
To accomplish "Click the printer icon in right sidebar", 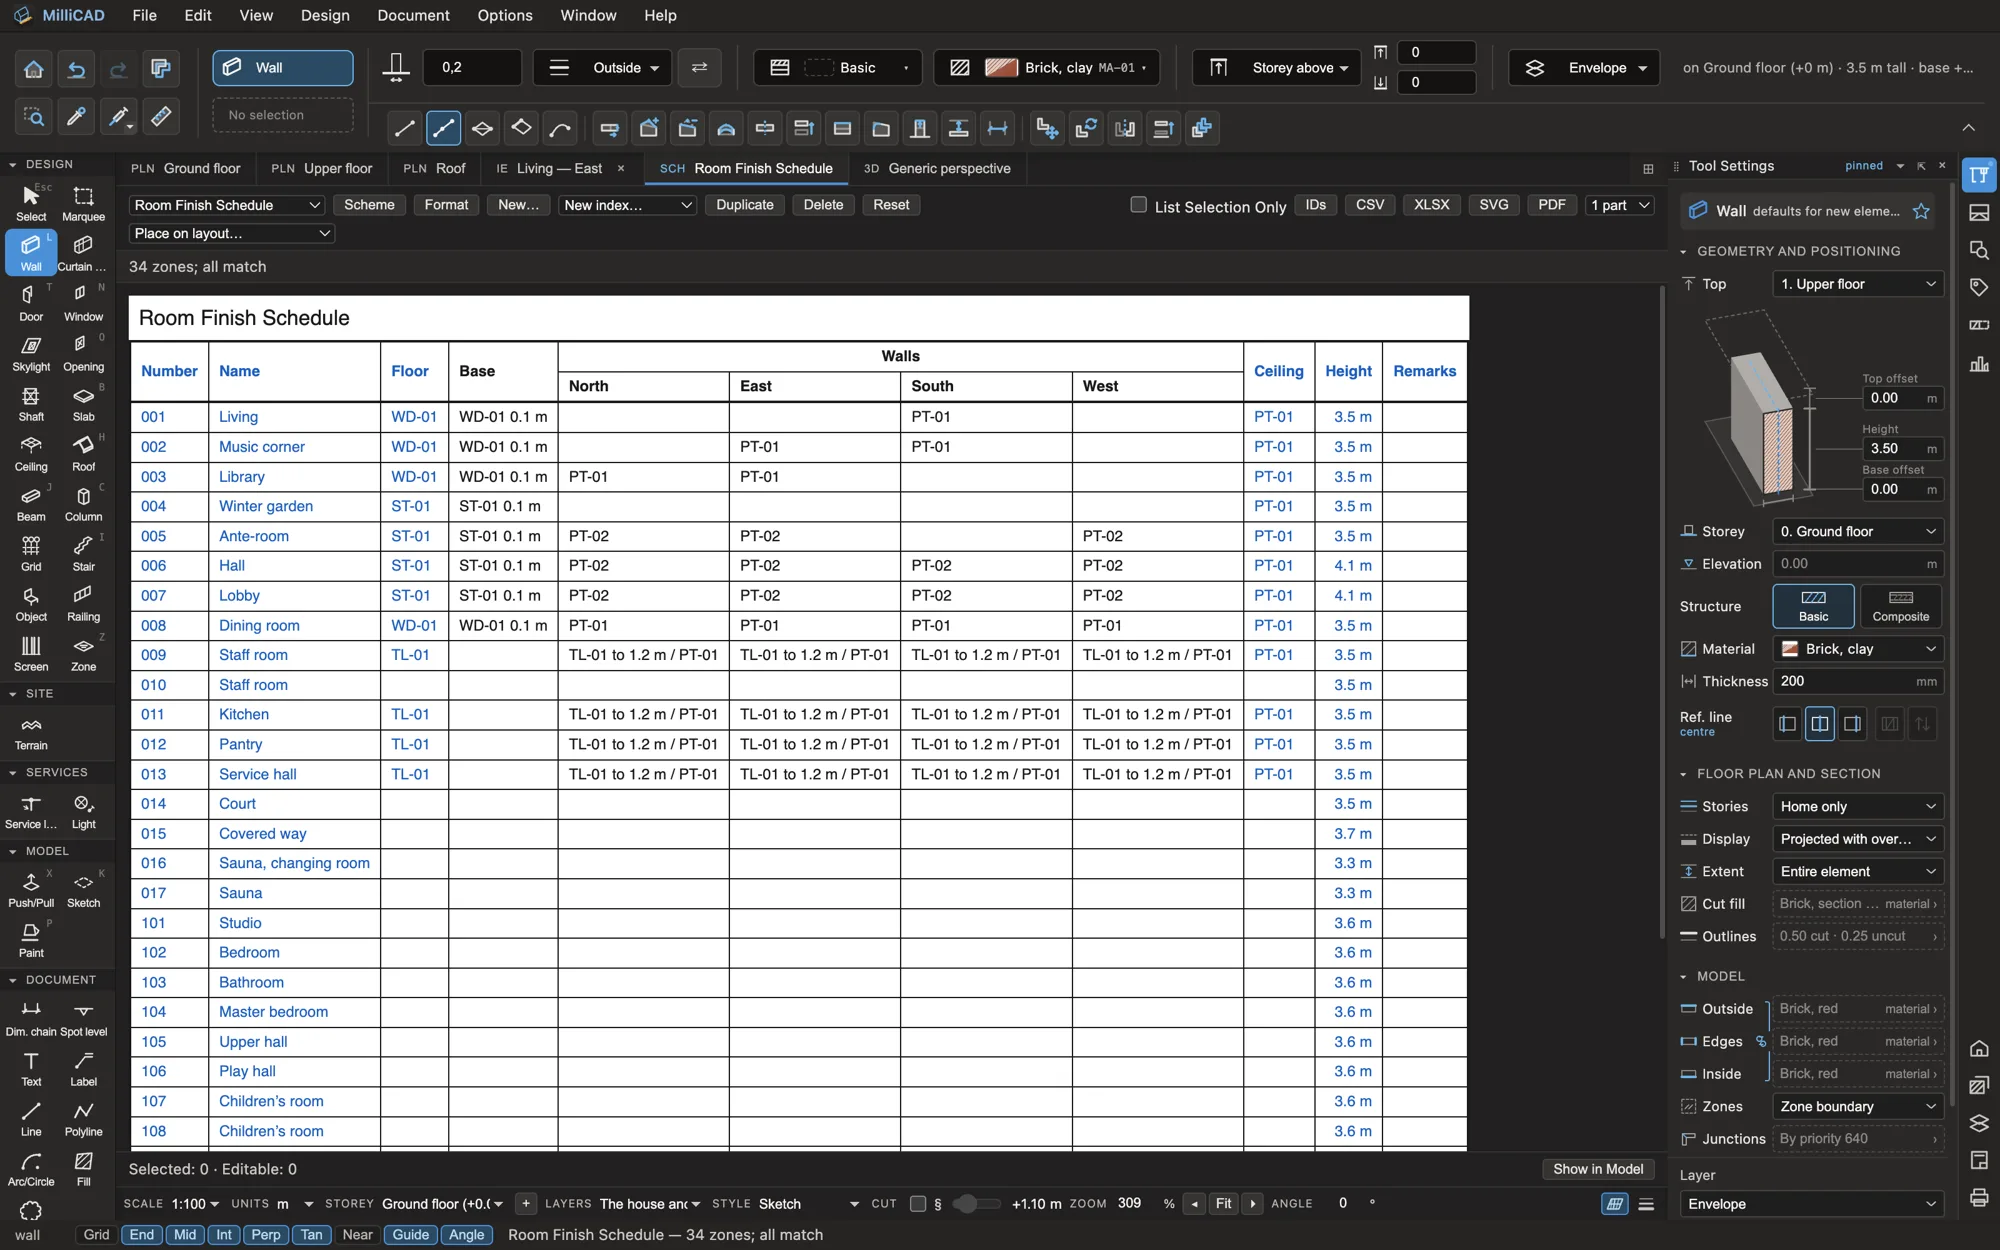I will point(1979,1197).
